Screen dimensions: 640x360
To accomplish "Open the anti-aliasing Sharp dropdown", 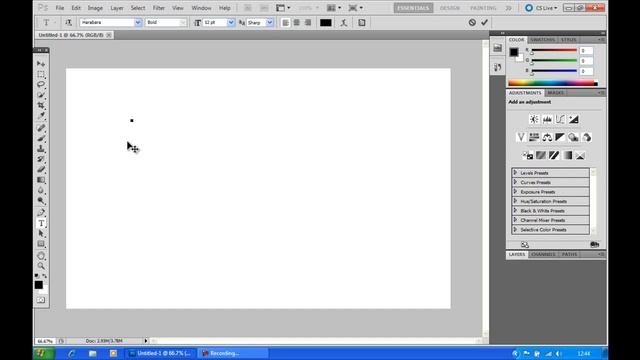I will point(270,22).
